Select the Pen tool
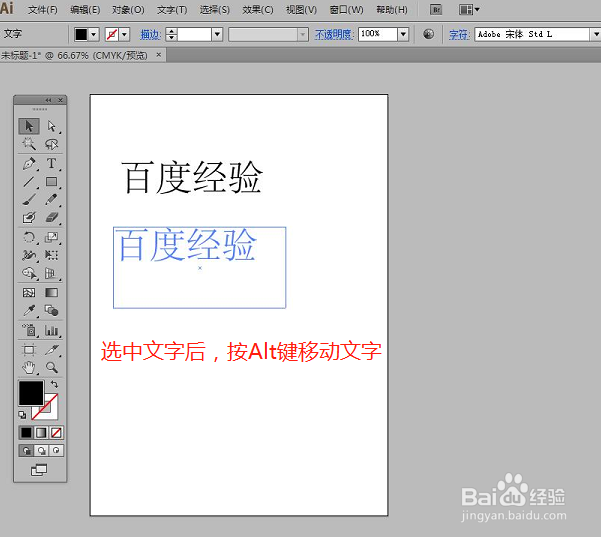This screenshot has width=601, height=537. (29, 163)
